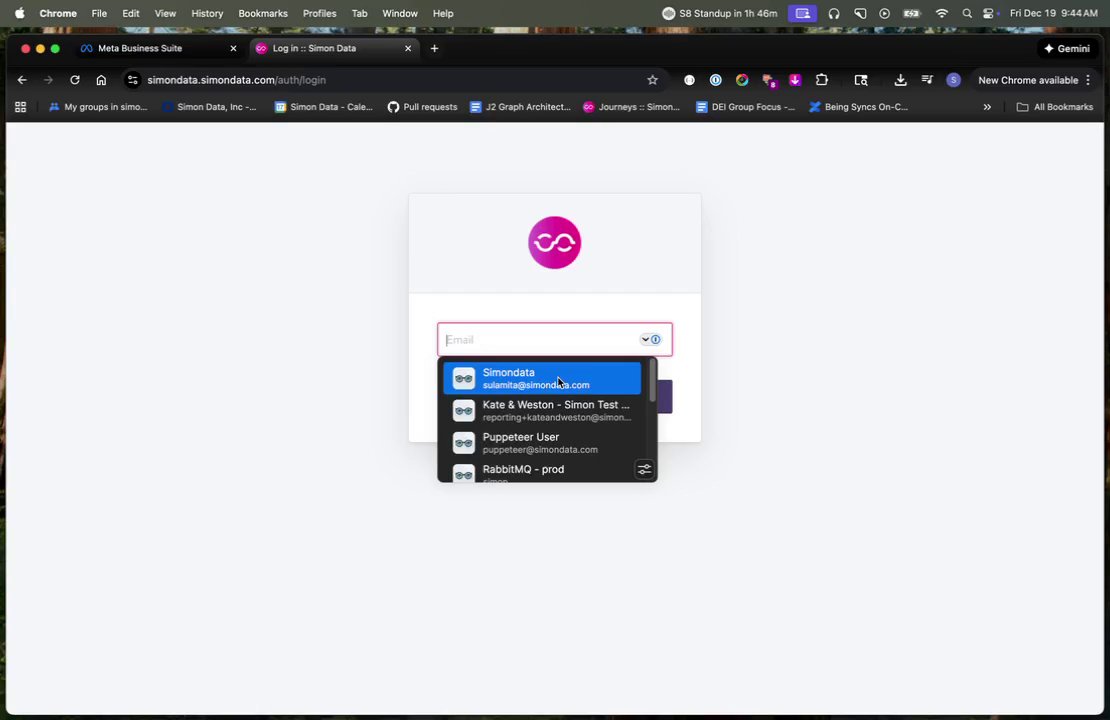The image size is (1110, 720).
Task: Open media controls in Chrome toolbar
Action: tap(927, 80)
